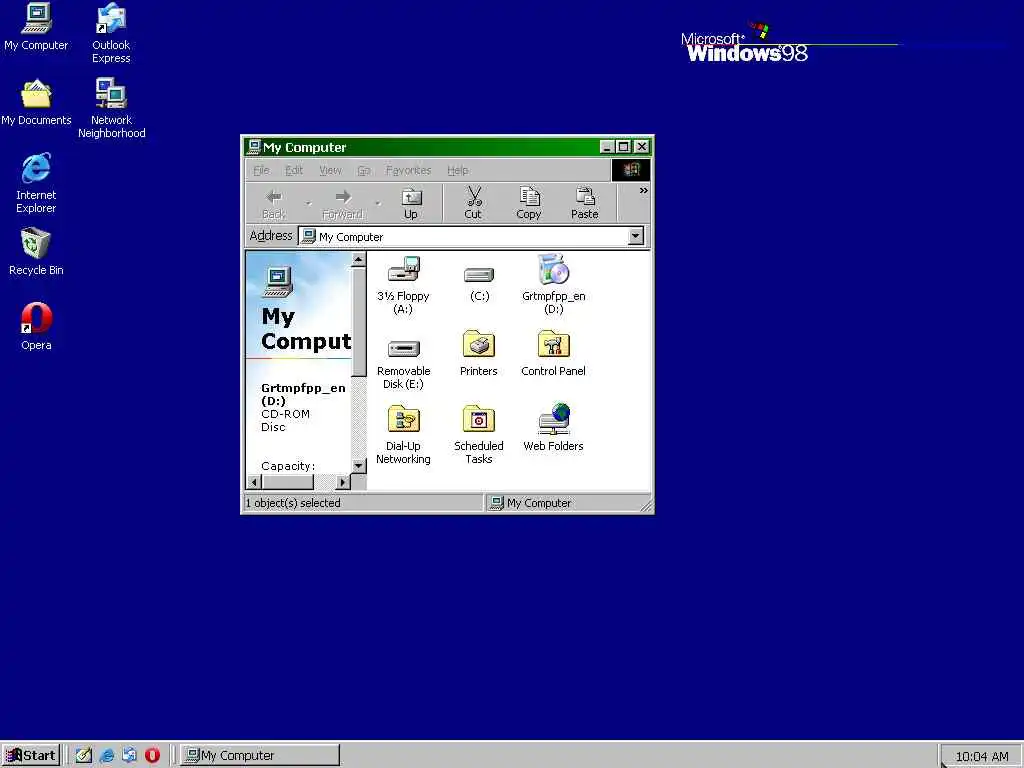The width and height of the screenshot is (1024, 768).
Task: Click the horizontal scroll right arrow
Action: (x=343, y=482)
